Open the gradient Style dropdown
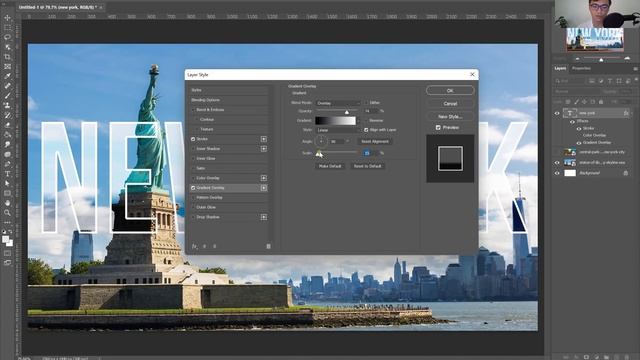This screenshot has width=640, height=360. coord(338,130)
